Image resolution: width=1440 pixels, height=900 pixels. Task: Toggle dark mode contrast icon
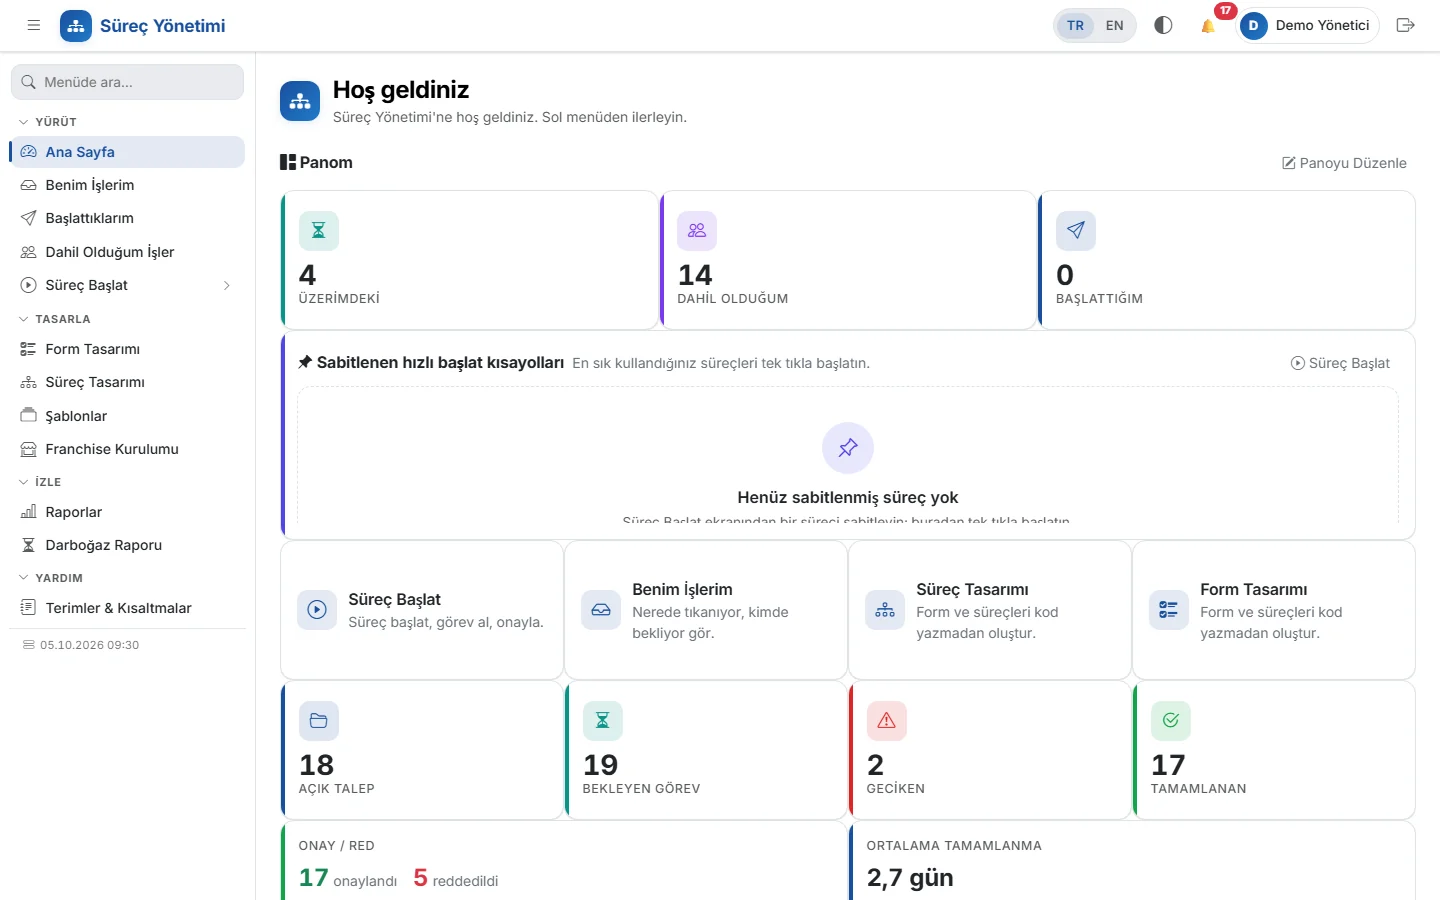tap(1163, 25)
